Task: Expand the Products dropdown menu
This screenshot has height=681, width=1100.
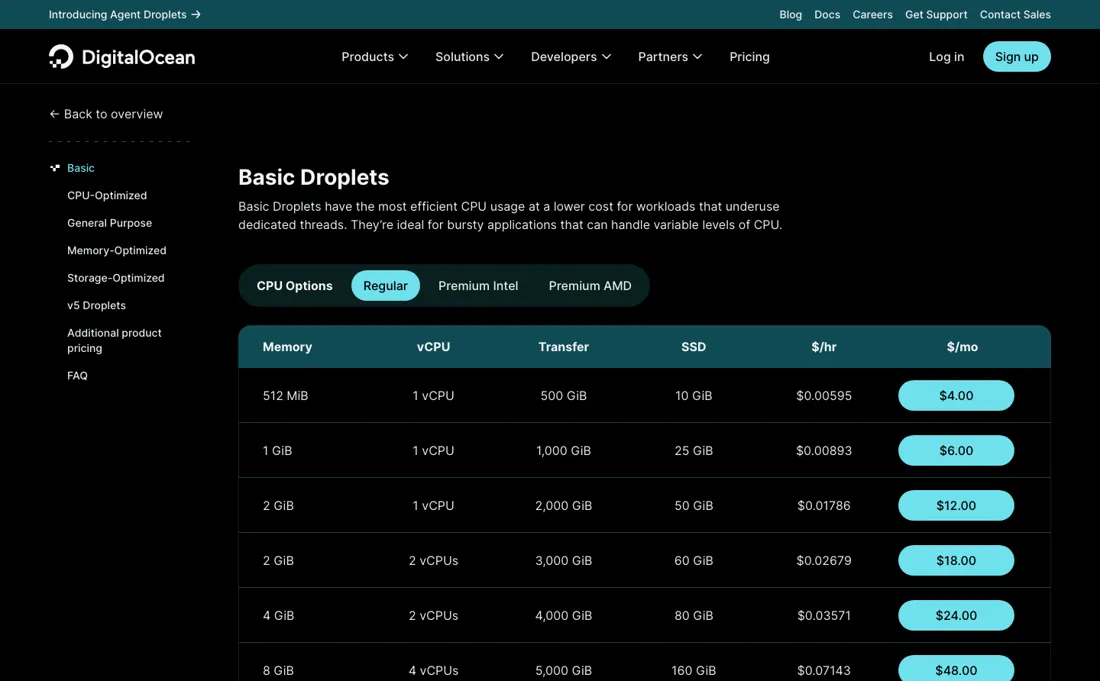Action: pyautogui.click(x=375, y=57)
